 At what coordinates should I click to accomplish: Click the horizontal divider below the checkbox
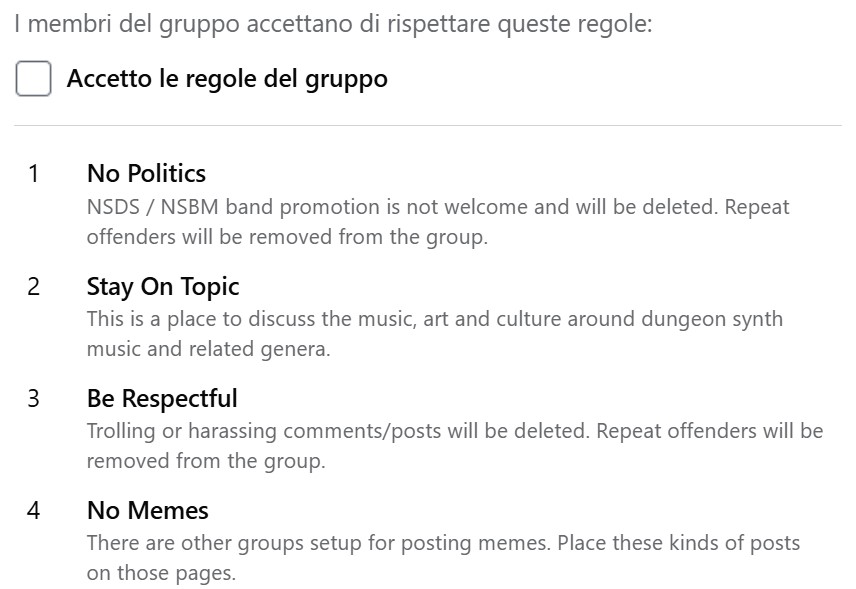tap(428, 126)
